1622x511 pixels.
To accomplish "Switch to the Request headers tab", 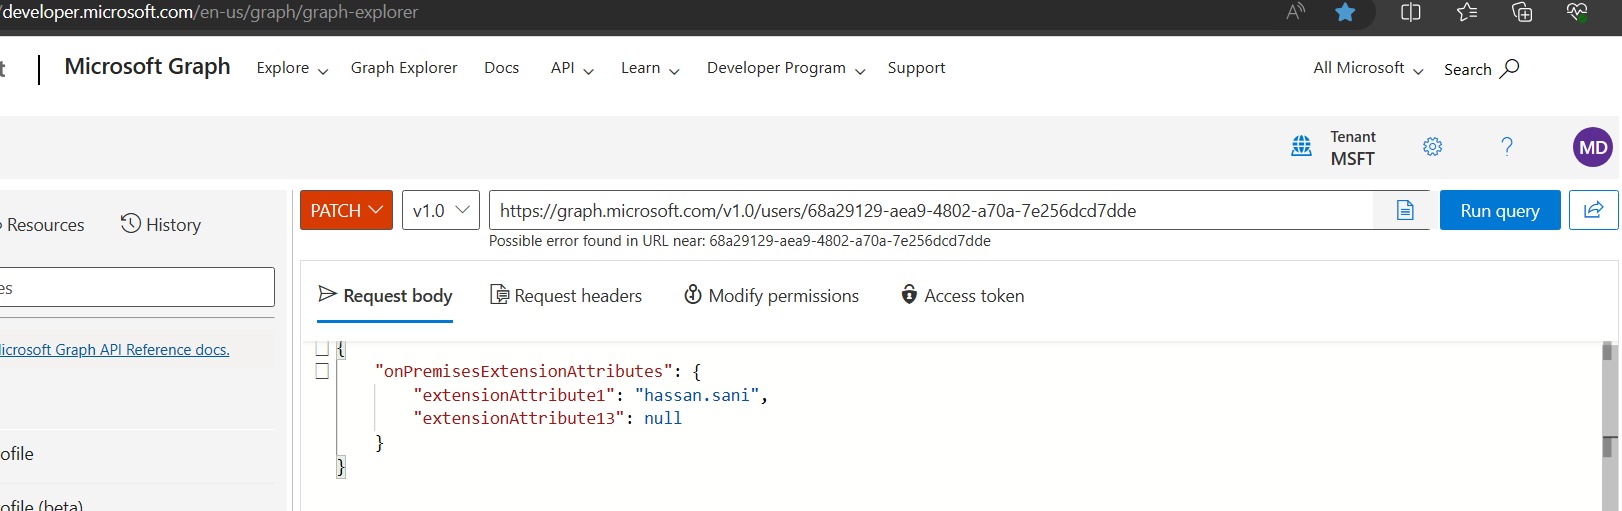I will pos(566,296).
